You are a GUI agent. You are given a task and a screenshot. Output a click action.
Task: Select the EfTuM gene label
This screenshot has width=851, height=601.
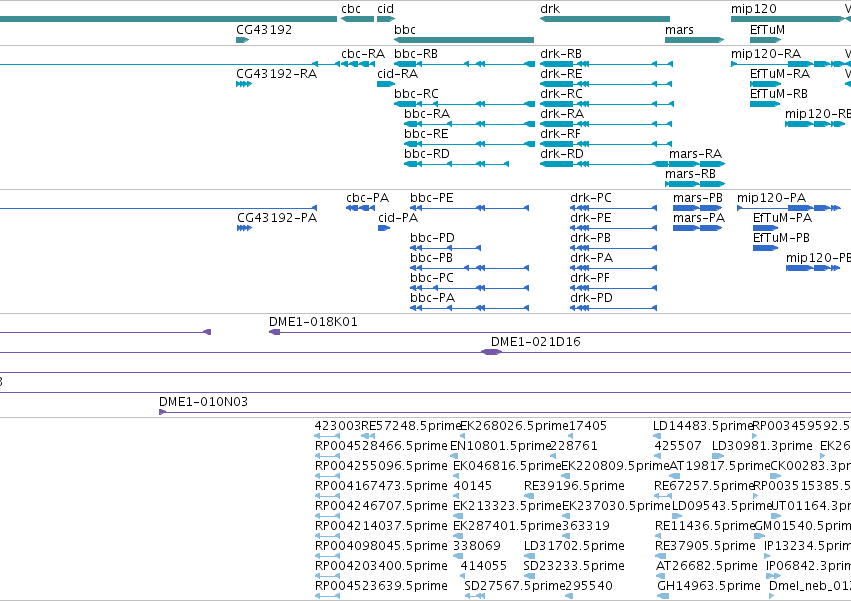[x=767, y=29]
